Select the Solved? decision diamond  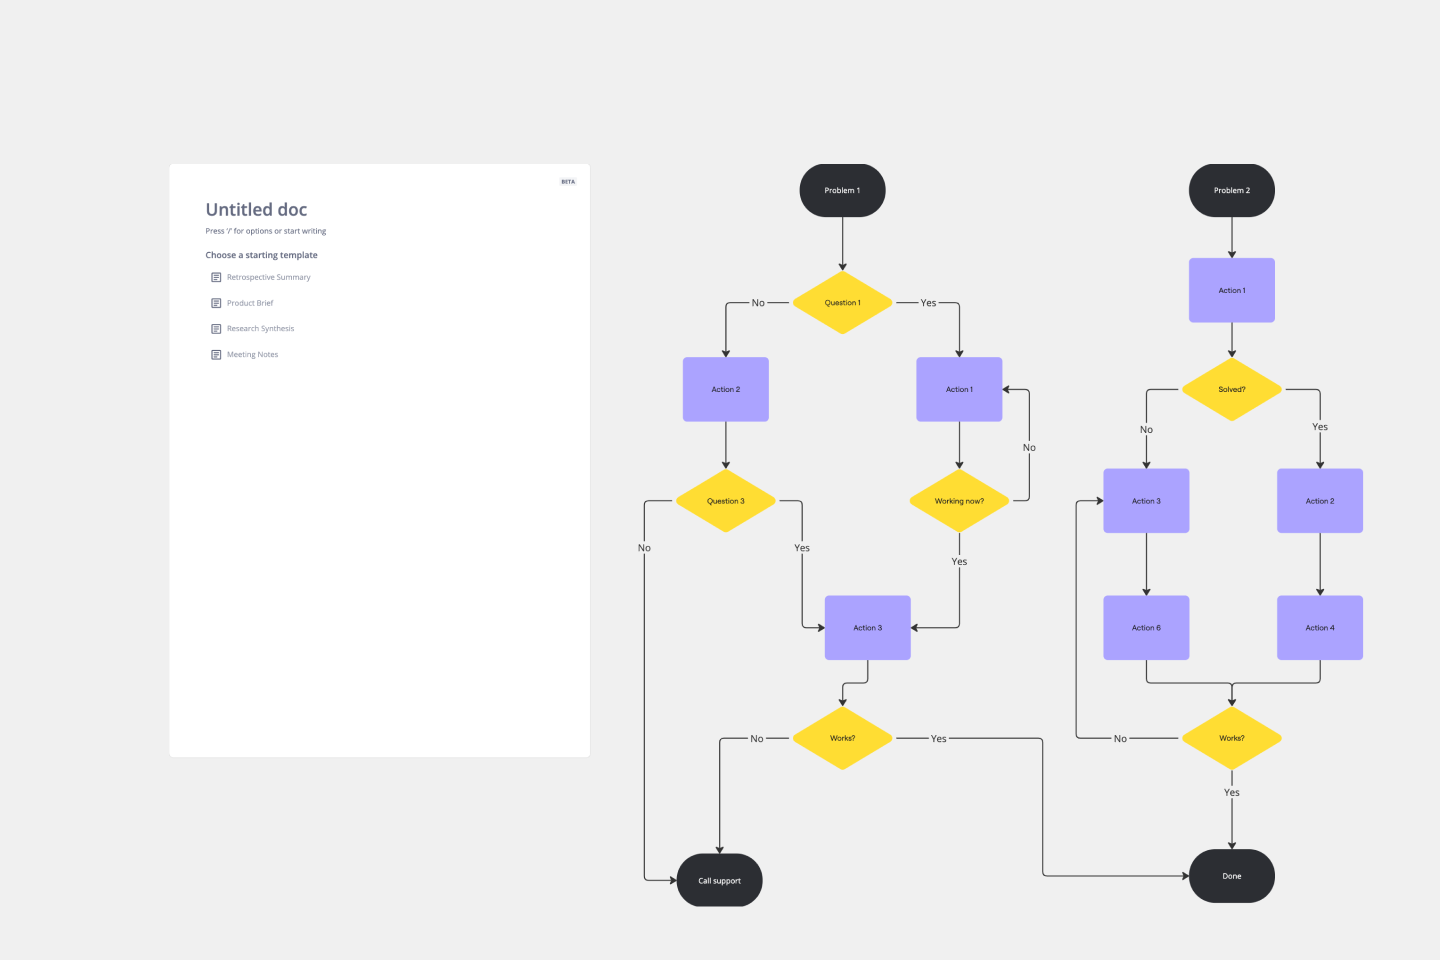tap(1231, 390)
